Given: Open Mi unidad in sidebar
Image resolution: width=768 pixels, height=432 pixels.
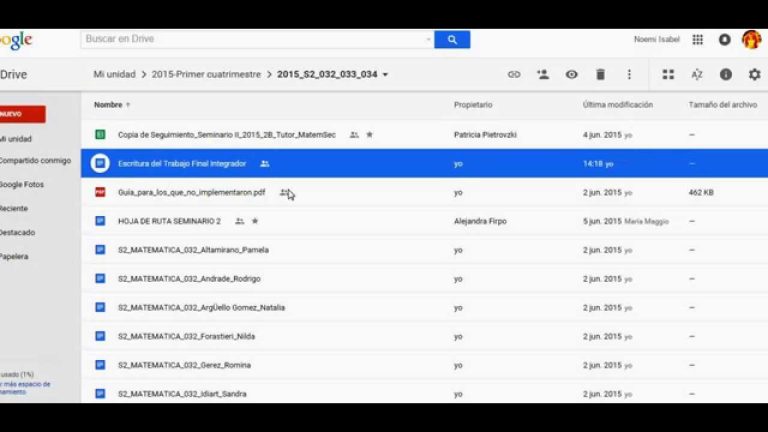Looking at the screenshot, I should tap(16, 139).
